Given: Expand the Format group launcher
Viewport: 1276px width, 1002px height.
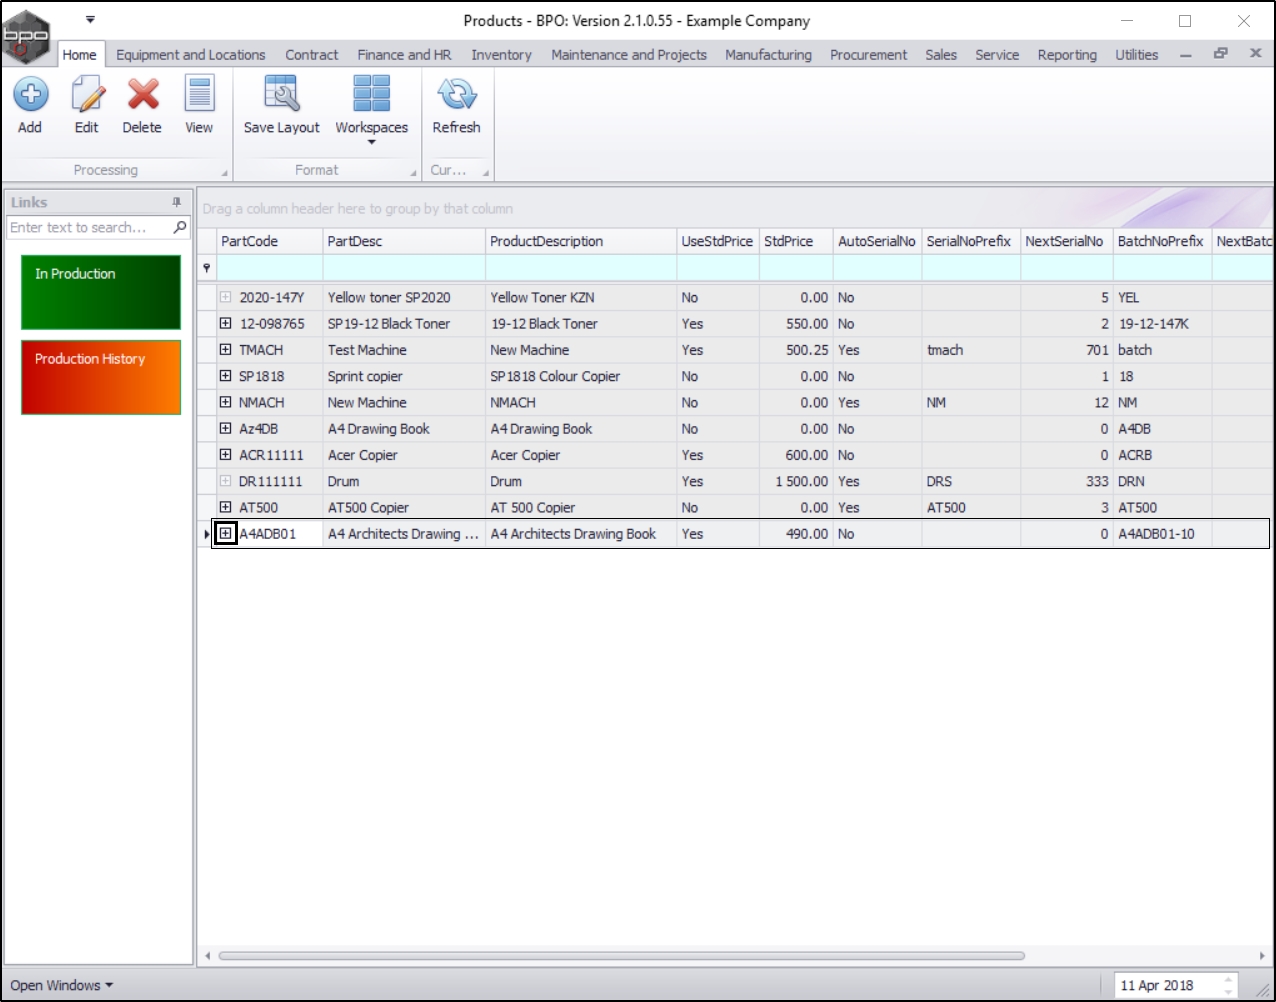Looking at the screenshot, I should (x=414, y=174).
